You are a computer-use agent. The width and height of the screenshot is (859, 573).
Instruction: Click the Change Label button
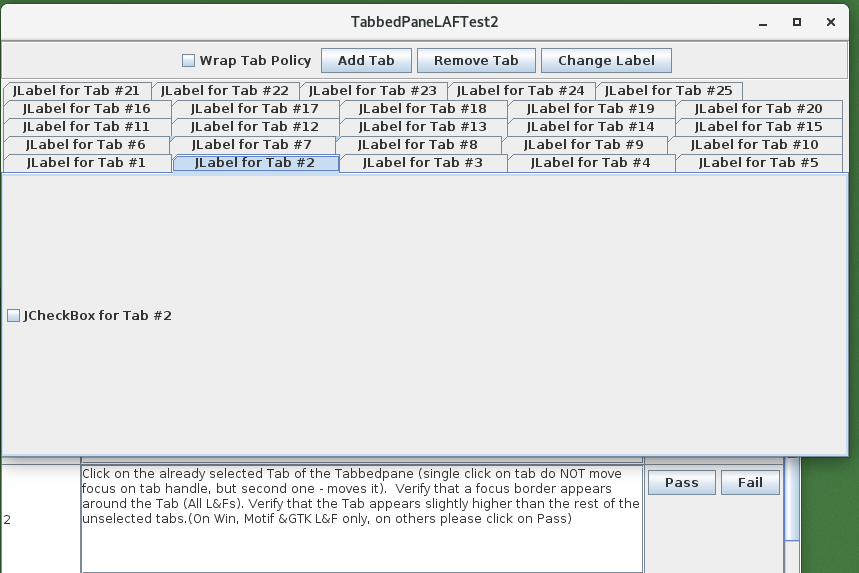pos(606,61)
